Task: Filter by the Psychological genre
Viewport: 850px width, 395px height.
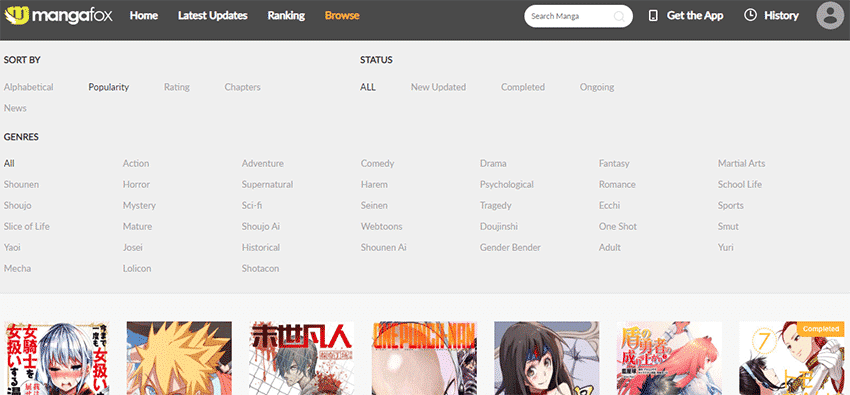Action: (506, 184)
